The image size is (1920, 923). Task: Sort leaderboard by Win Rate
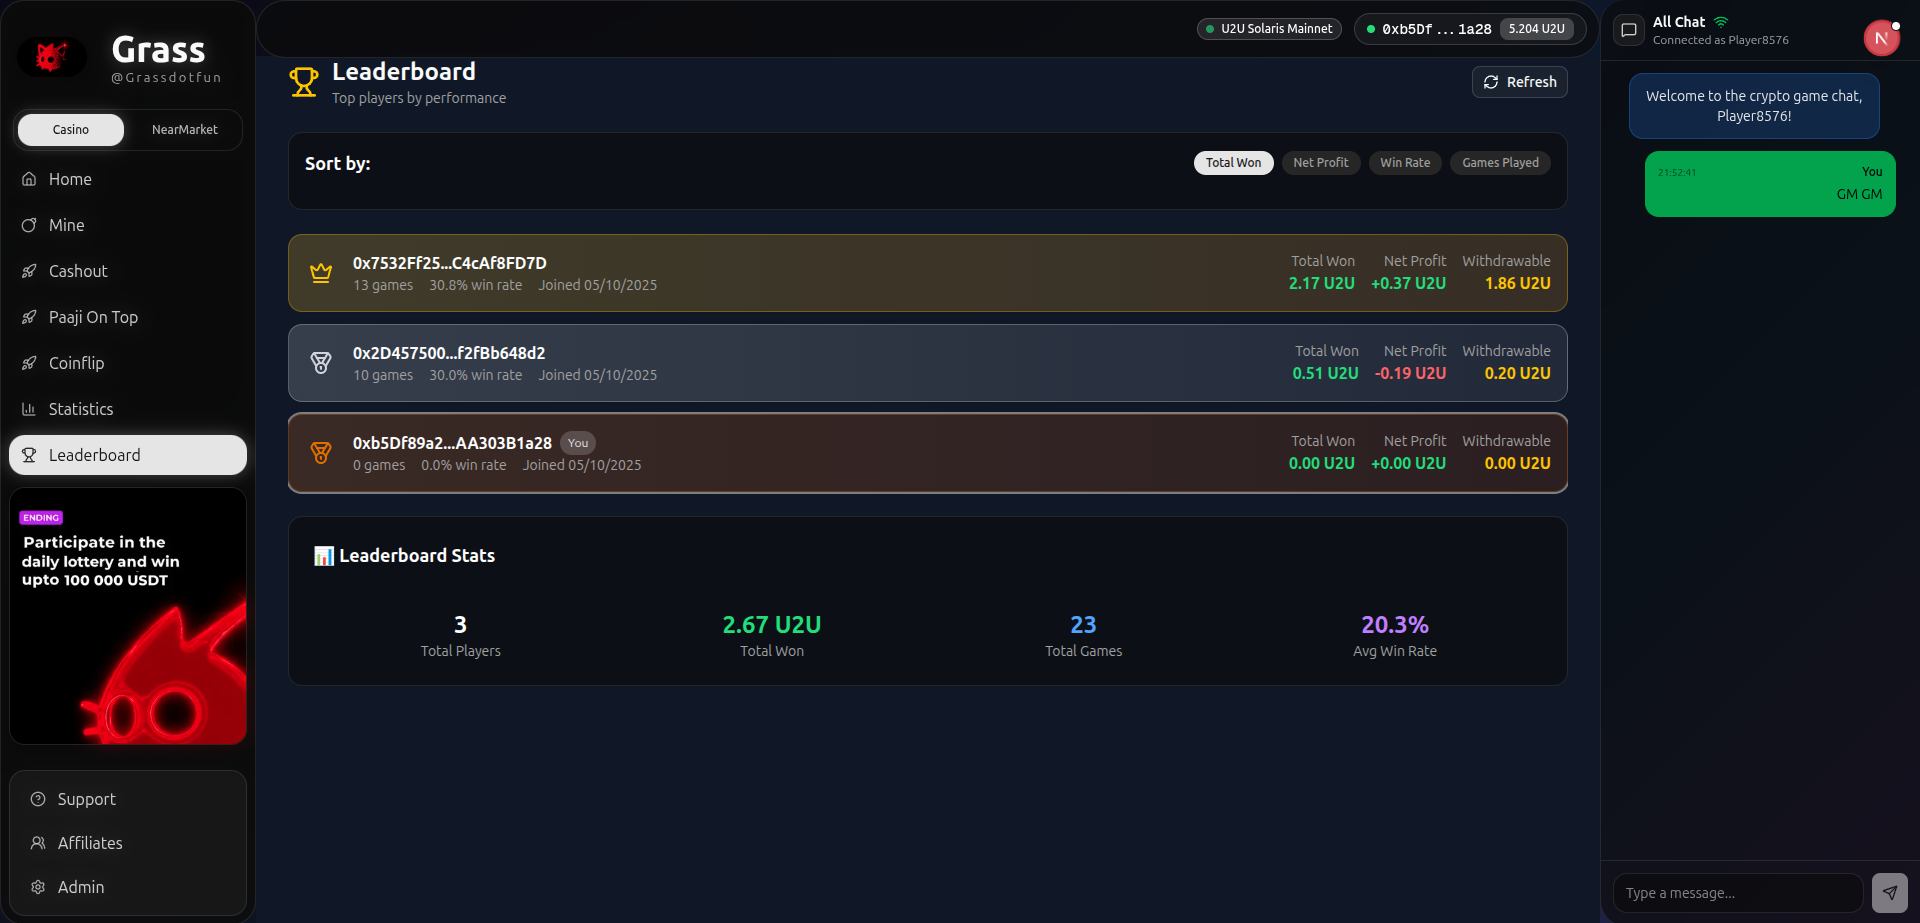click(1404, 163)
